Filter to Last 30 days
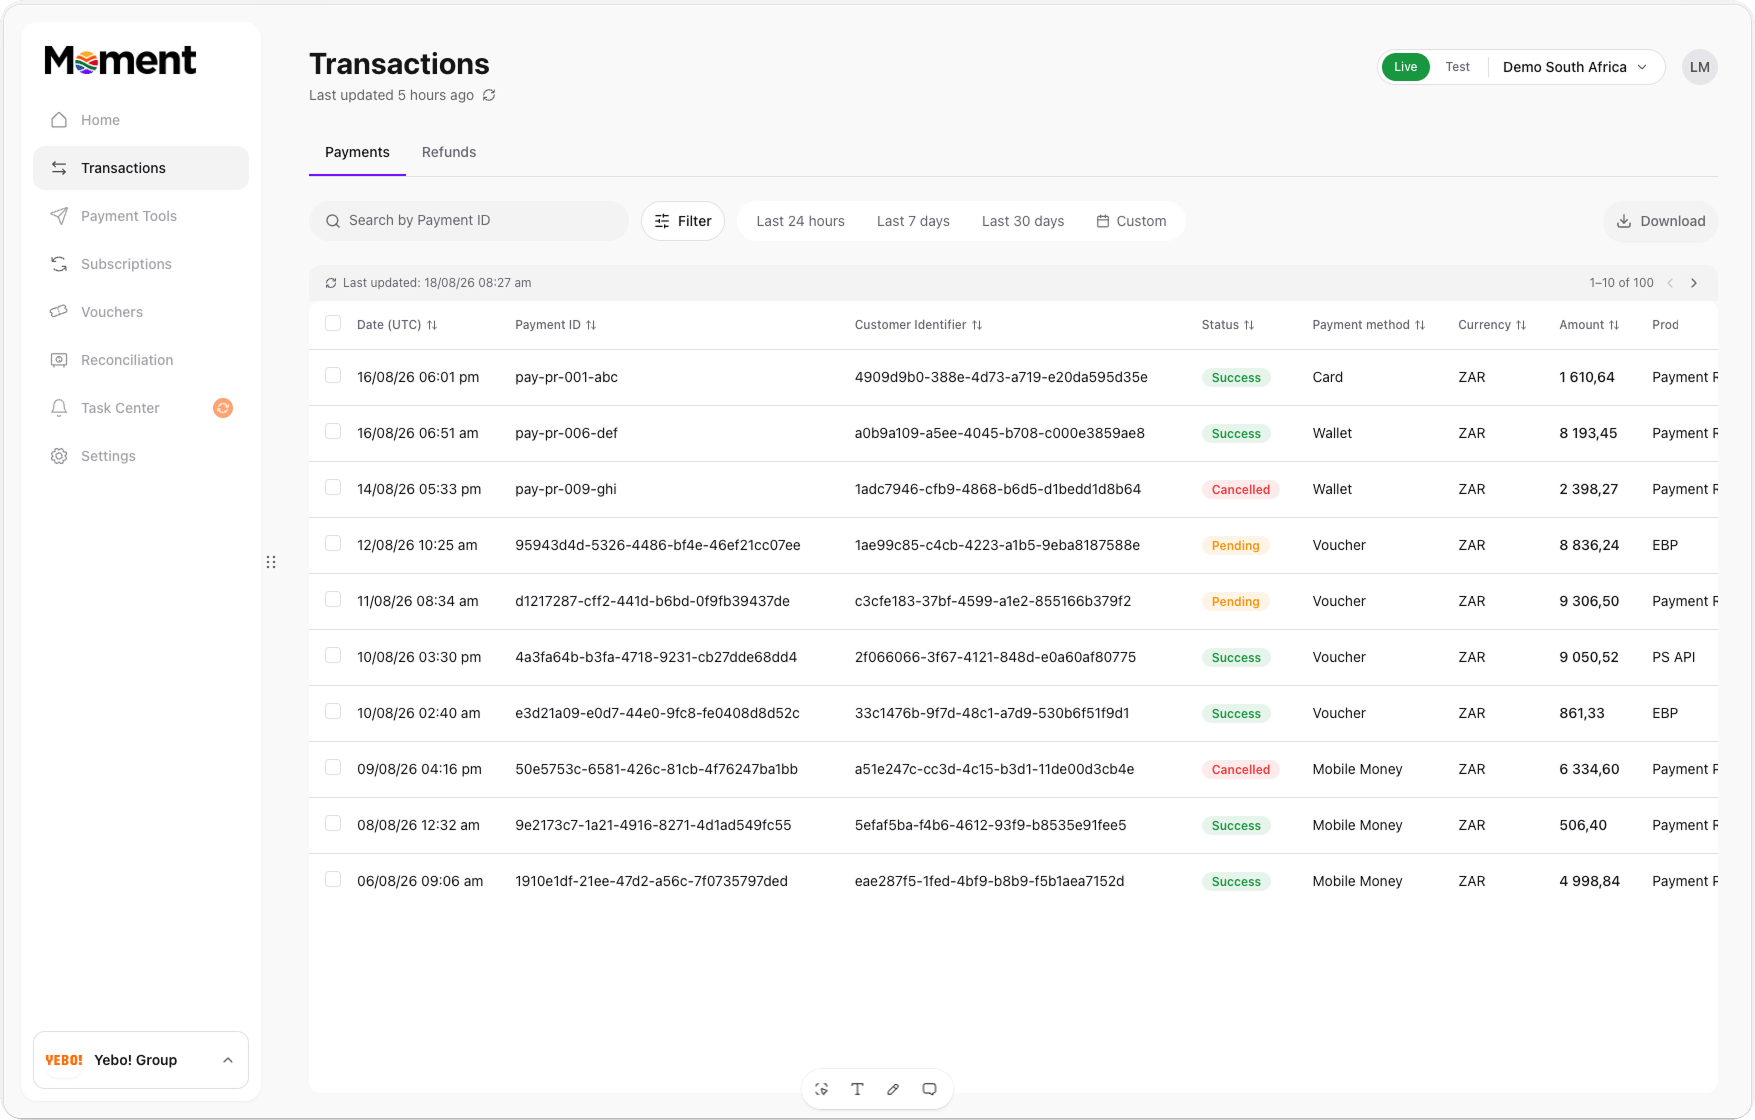 click(1022, 221)
